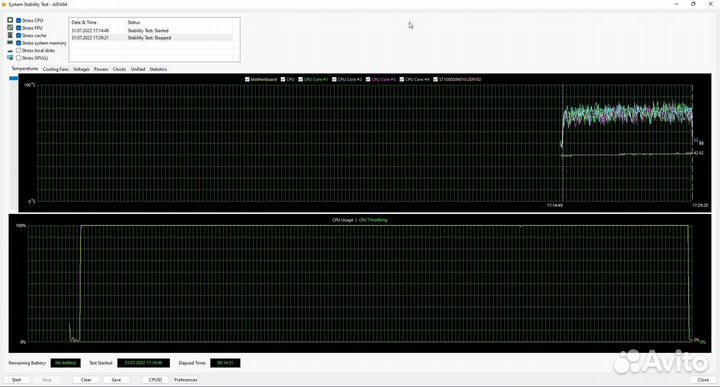Maximize the System Stability Test window
Screen dimensions: 720x387
(x=693, y=4)
